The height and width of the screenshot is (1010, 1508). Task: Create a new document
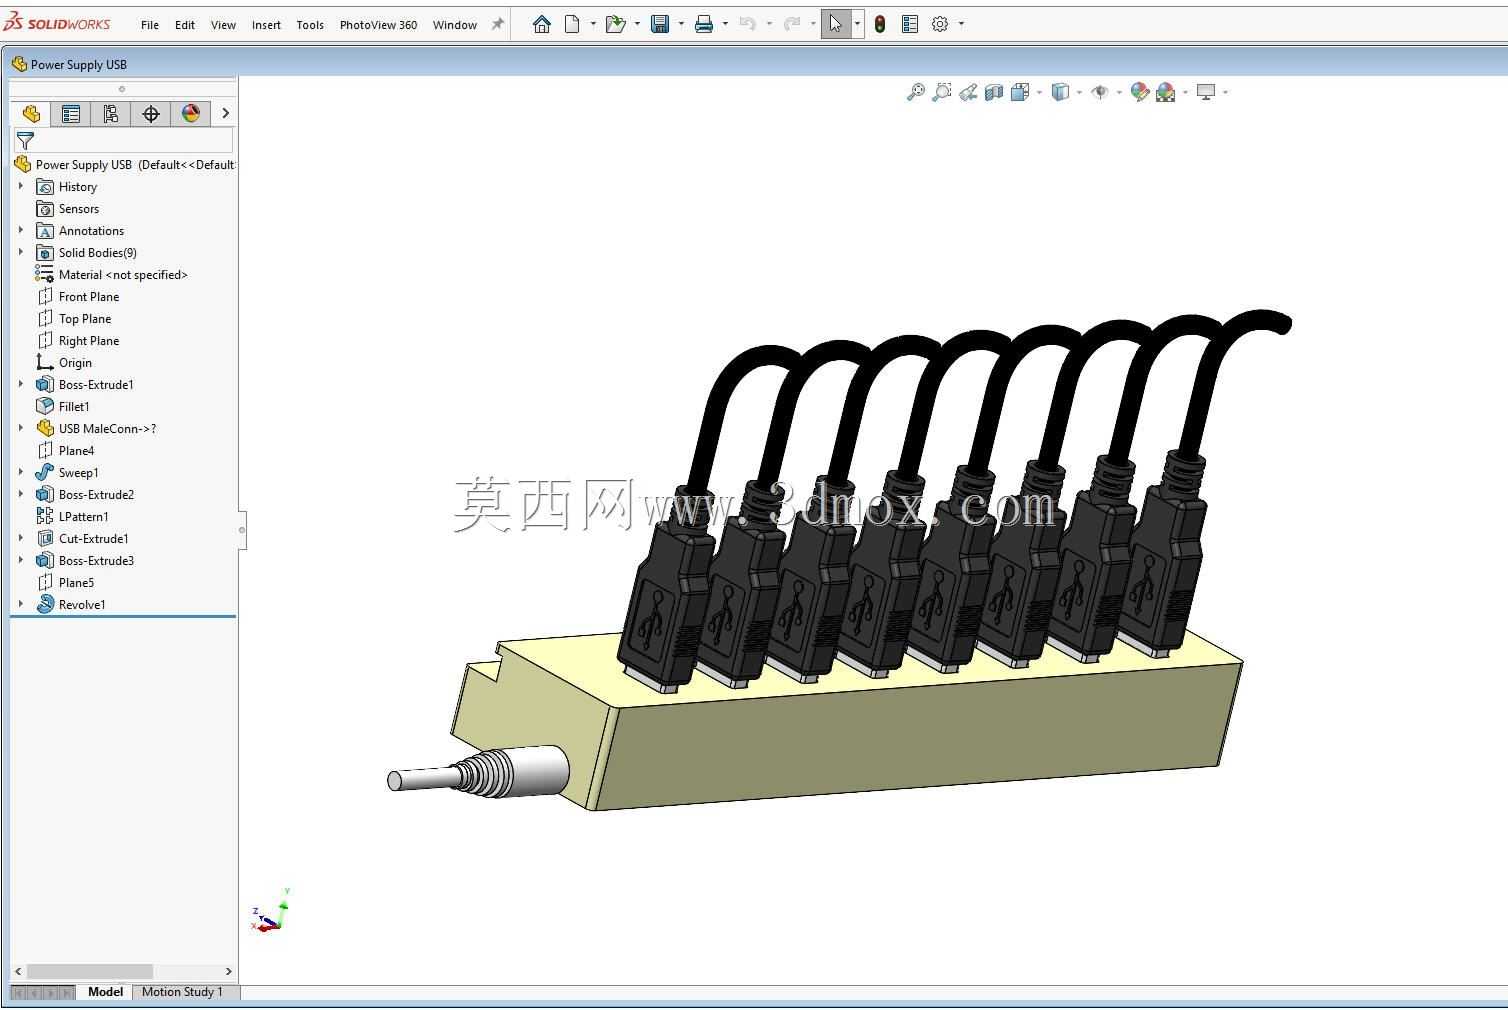pyautogui.click(x=572, y=24)
